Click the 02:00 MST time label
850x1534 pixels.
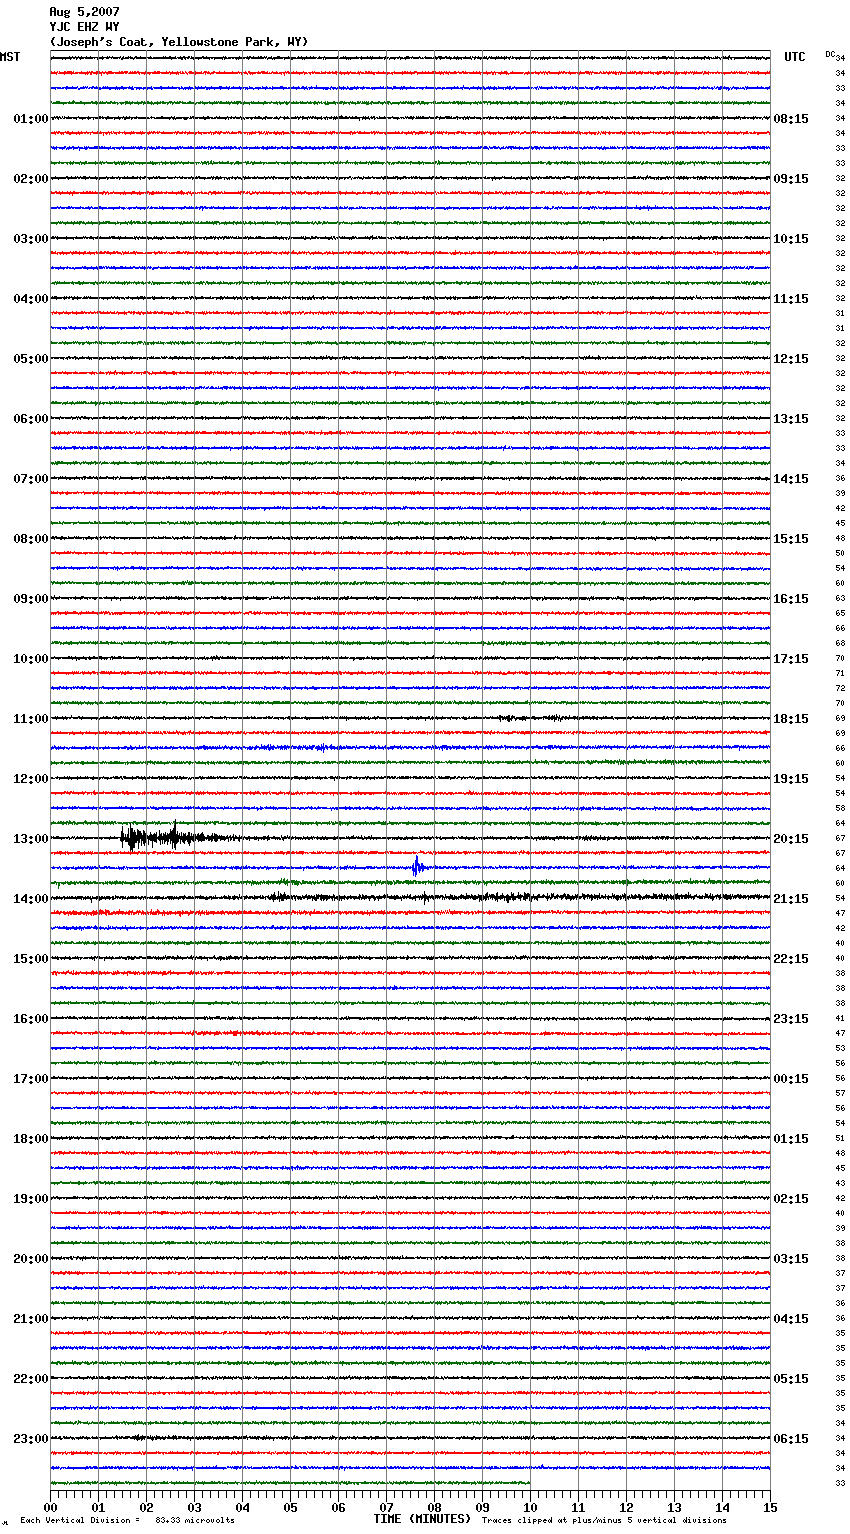click(x=31, y=179)
